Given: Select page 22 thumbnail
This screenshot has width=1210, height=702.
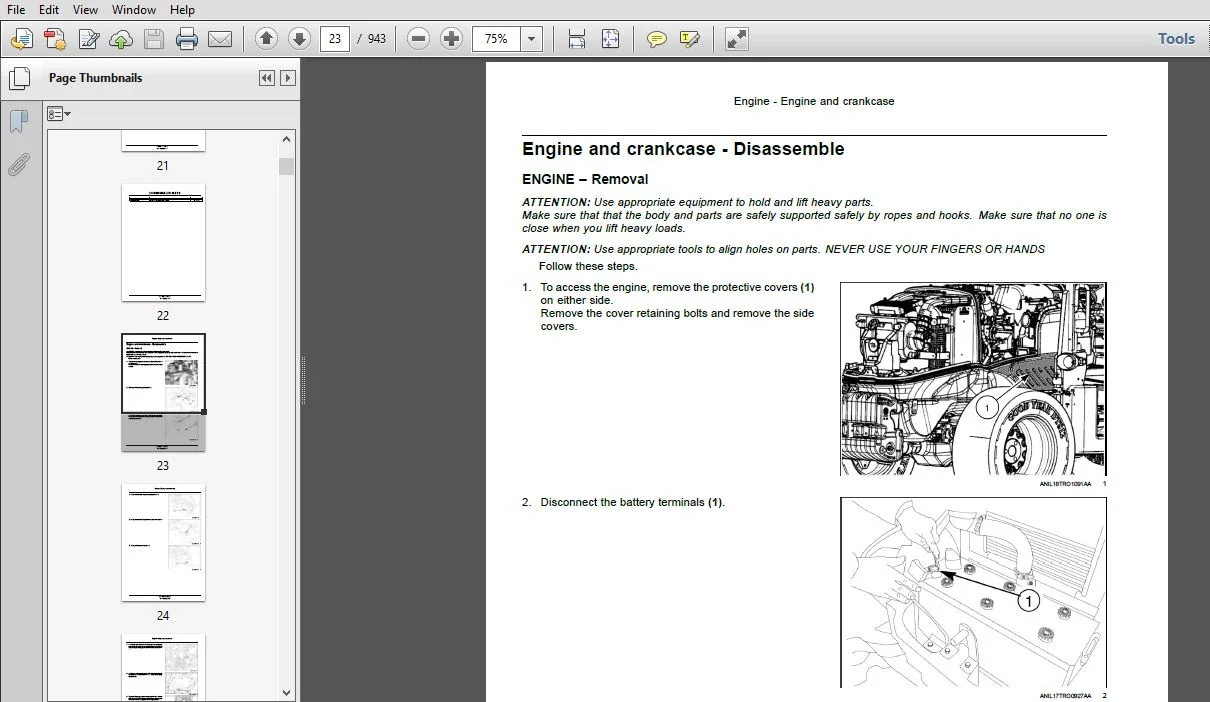Looking at the screenshot, I should pos(163,242).
